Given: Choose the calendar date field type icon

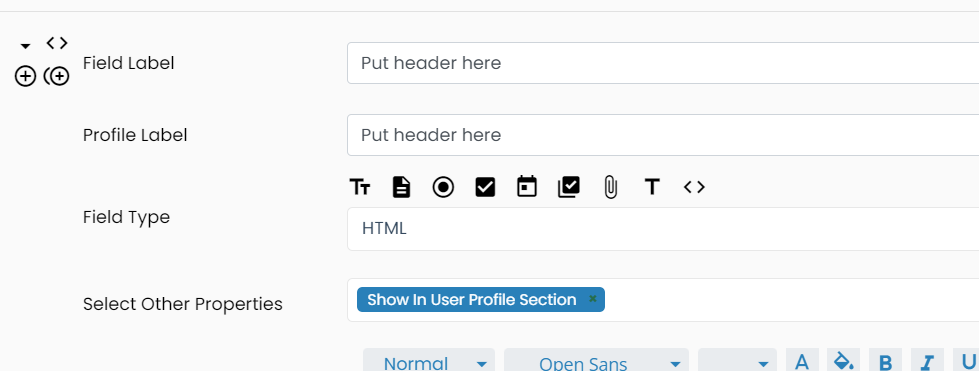Looking at the screenshot, I should tap(527, 187).
